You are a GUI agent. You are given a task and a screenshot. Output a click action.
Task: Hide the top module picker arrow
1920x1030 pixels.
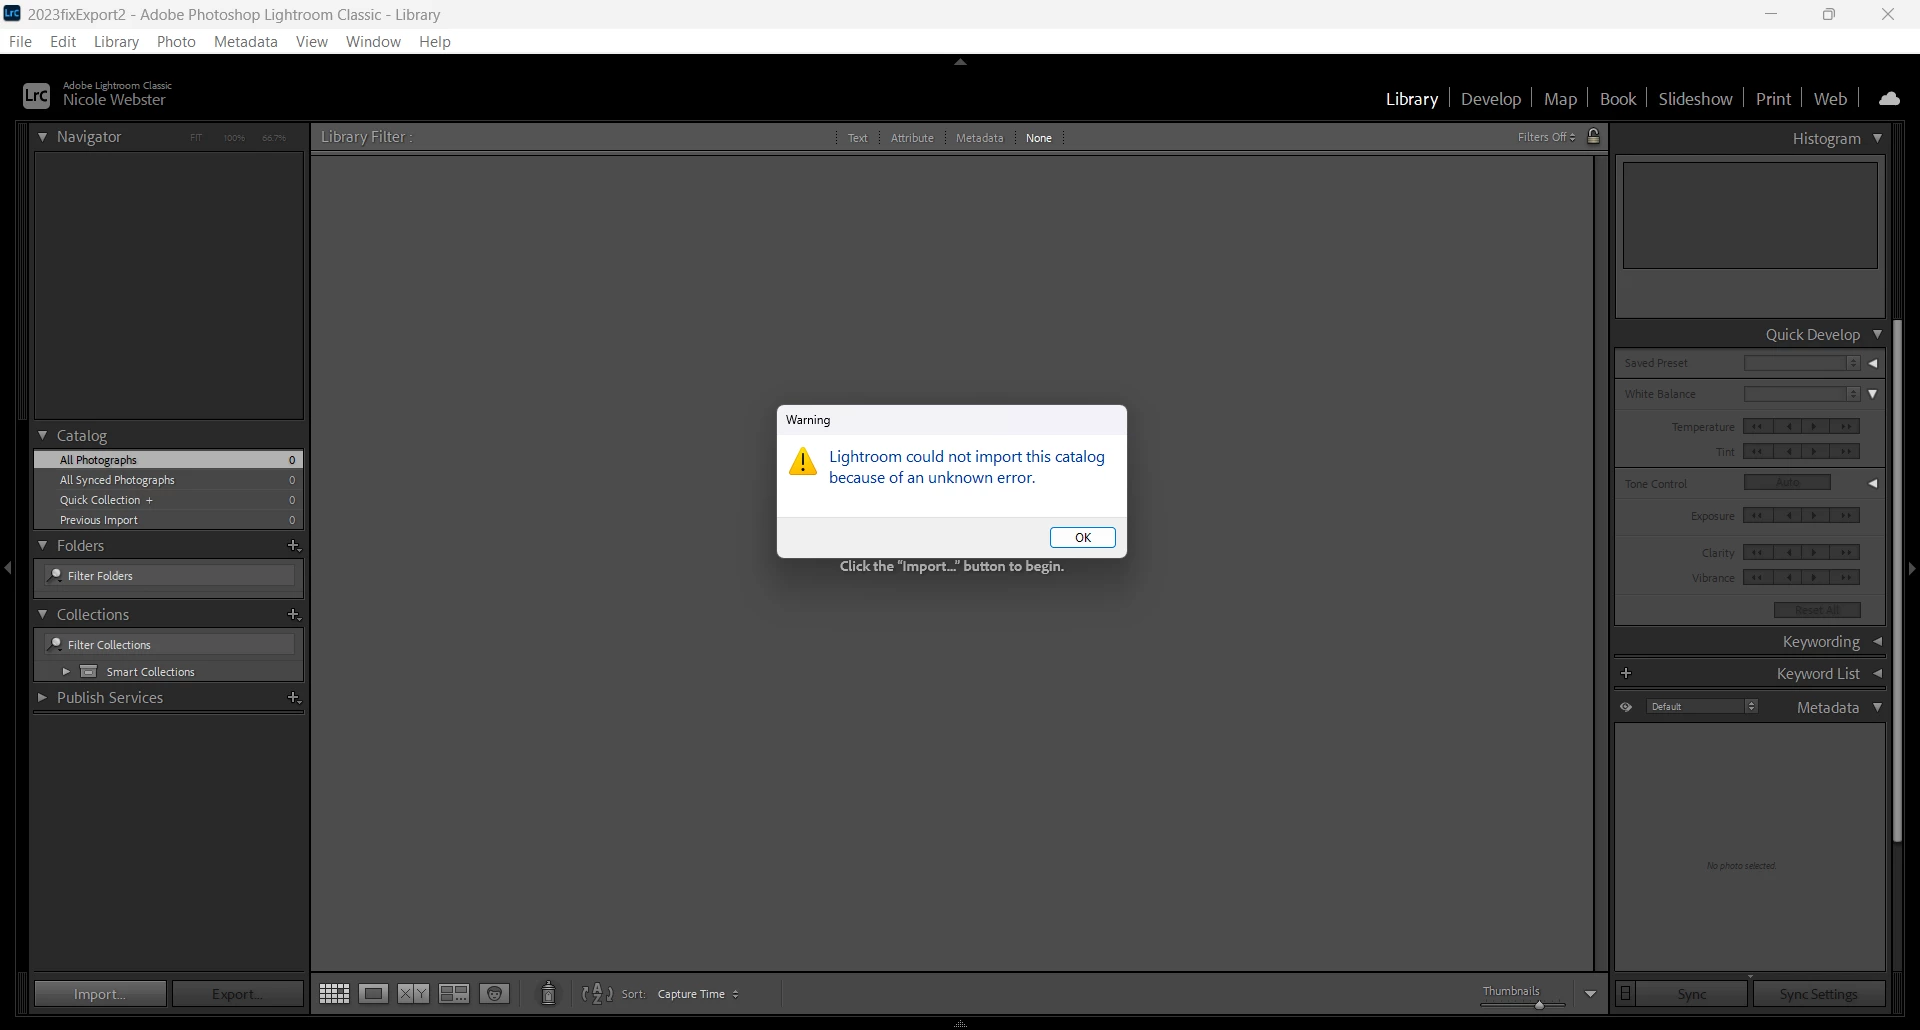pos(960,62)
